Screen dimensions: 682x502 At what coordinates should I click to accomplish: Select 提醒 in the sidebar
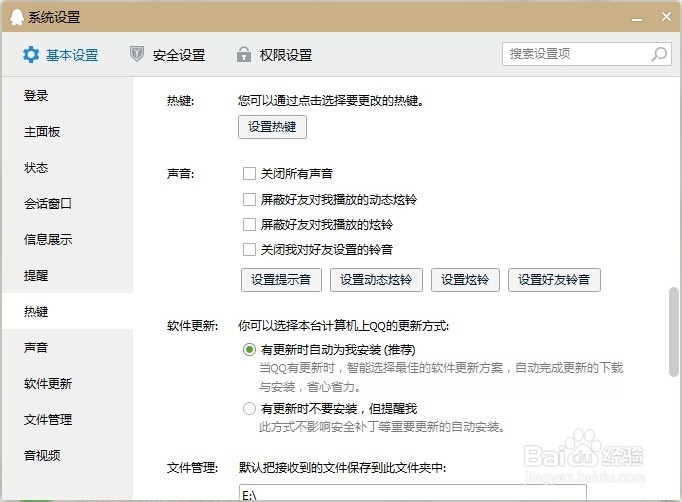tap(67, 275)
